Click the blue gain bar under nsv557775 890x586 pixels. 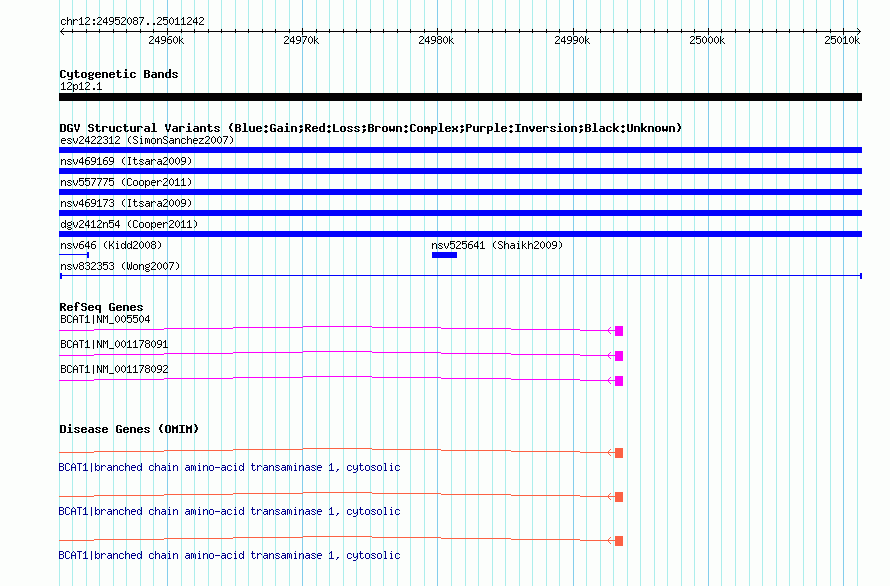(x=460, y=192)
